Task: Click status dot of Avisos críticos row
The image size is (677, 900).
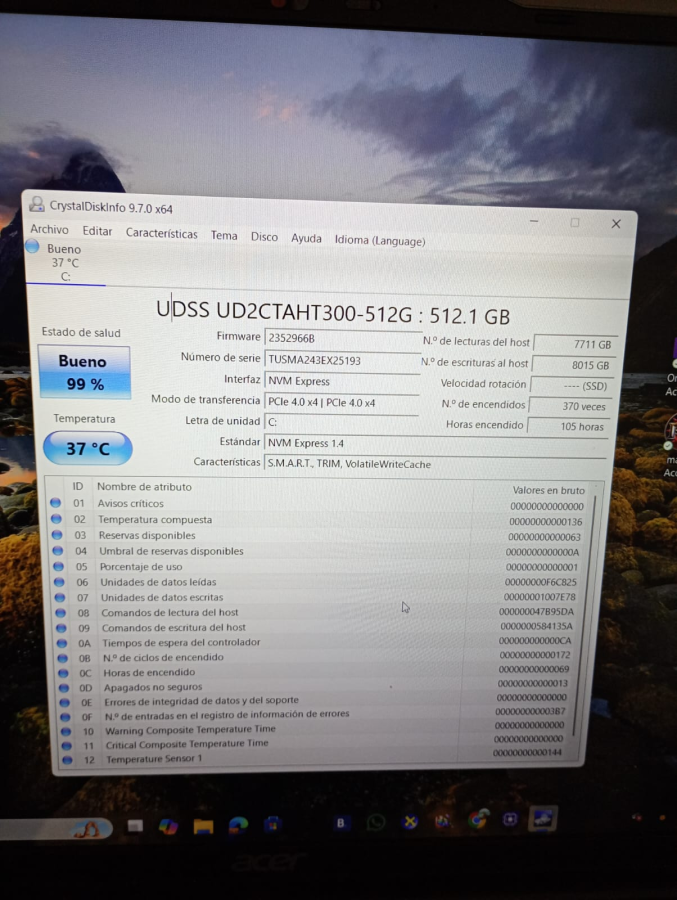Action: click(55, 503)
